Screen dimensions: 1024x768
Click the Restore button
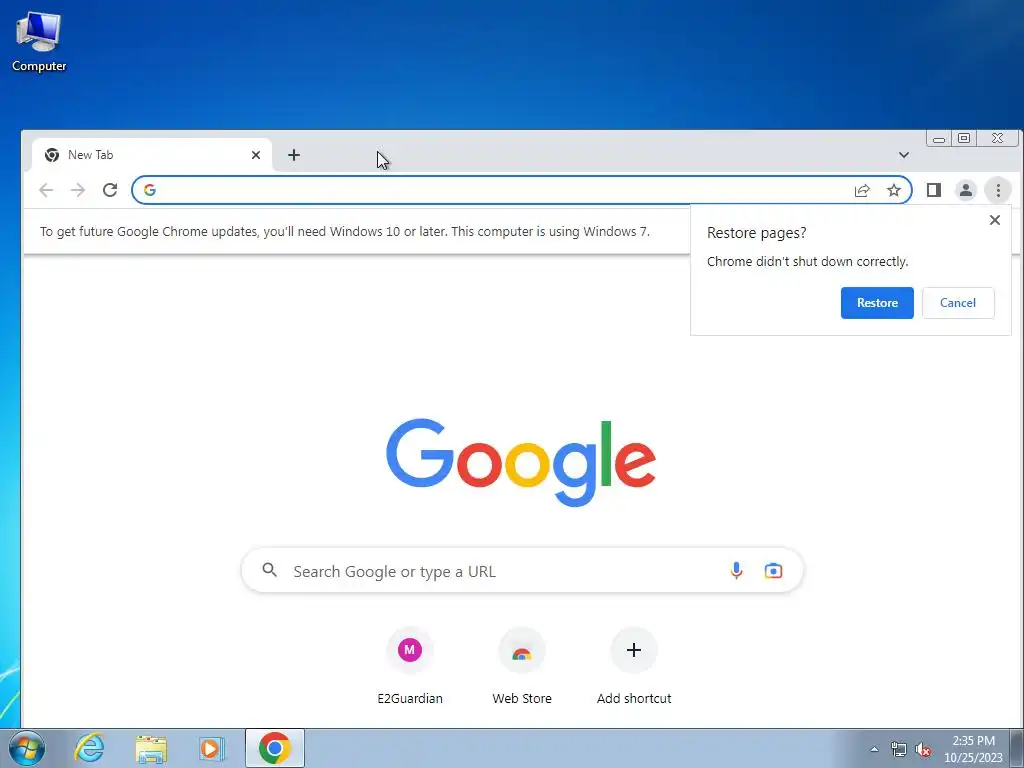877,303
